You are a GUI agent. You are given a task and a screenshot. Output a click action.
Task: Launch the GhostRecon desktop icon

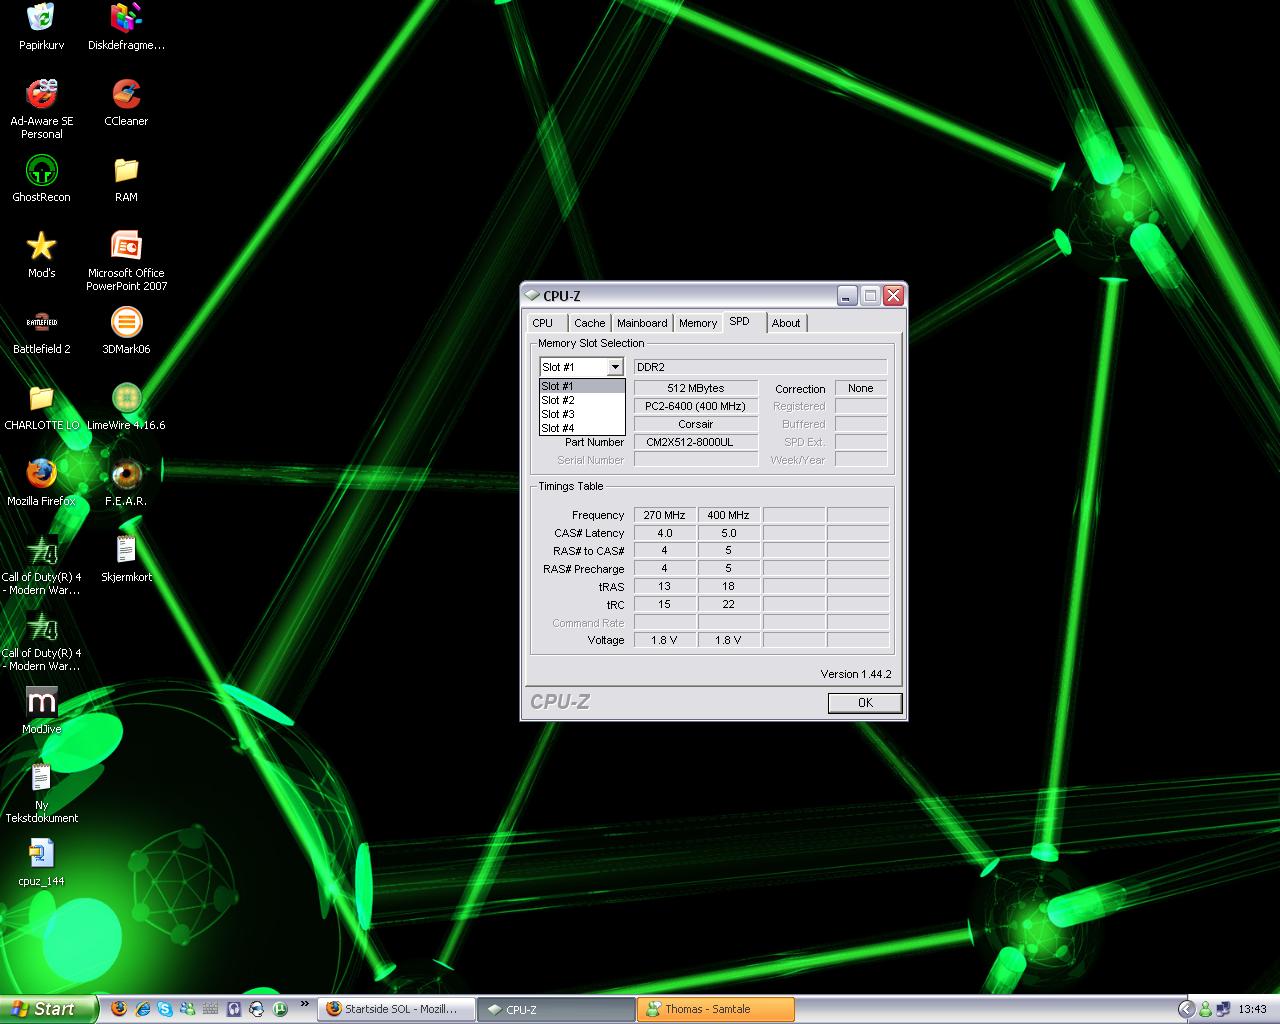point(41,179)
